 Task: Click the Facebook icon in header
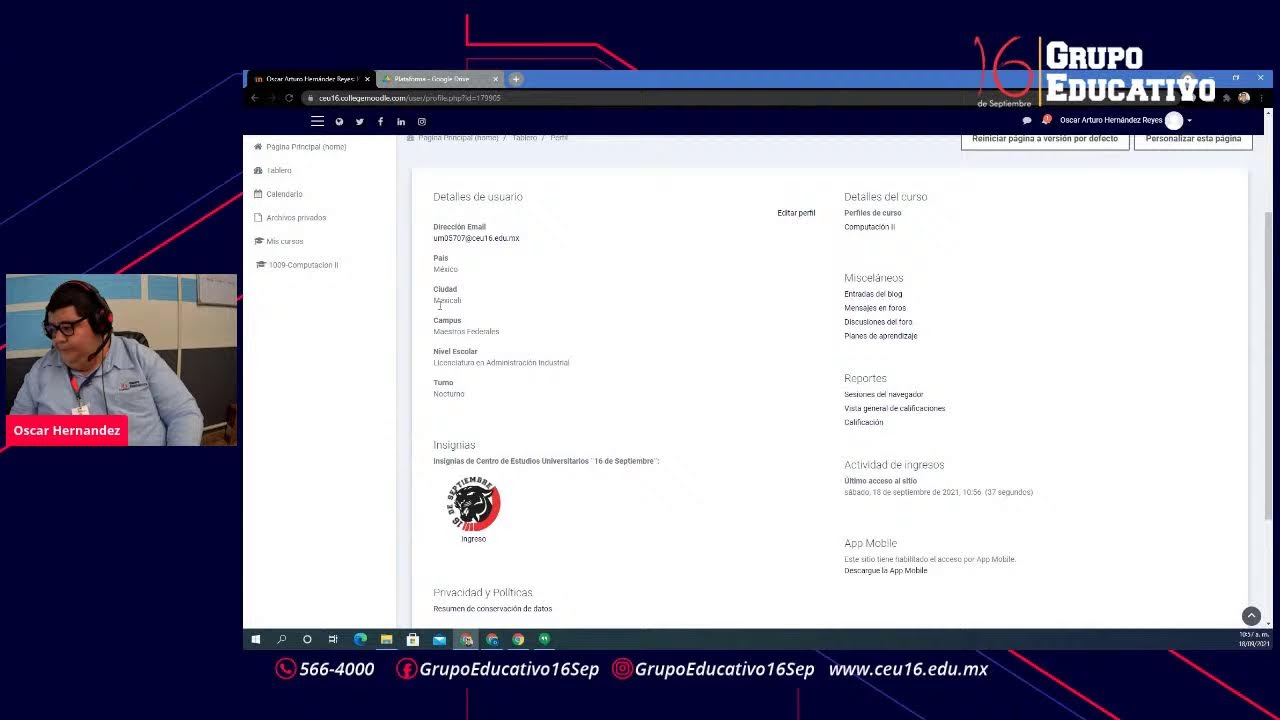point(380,122)
